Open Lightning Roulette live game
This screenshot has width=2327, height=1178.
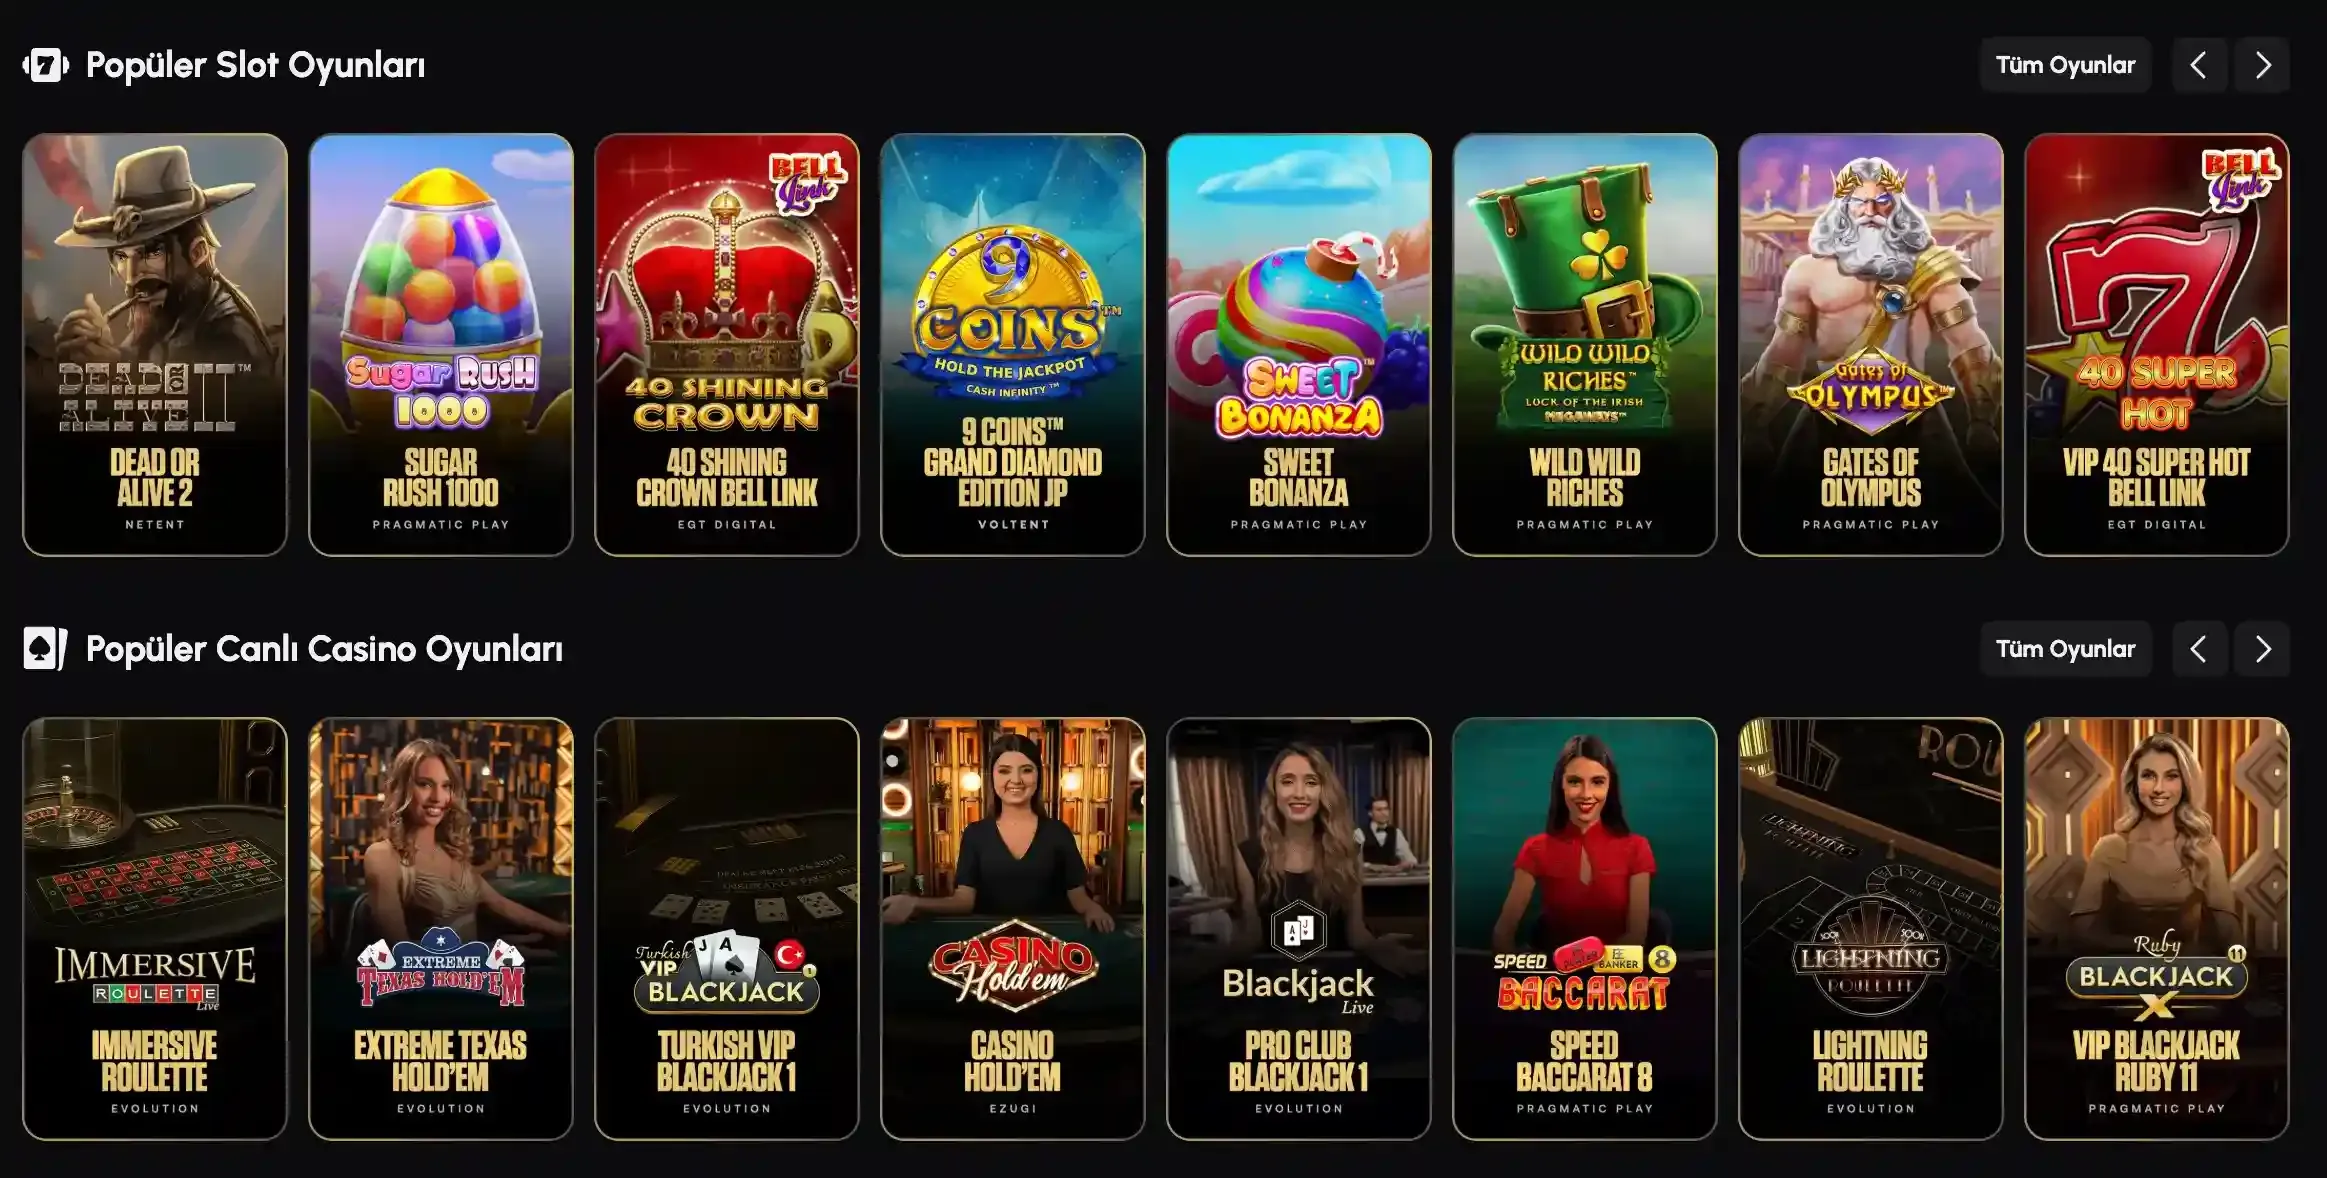tap(1871, 929)
